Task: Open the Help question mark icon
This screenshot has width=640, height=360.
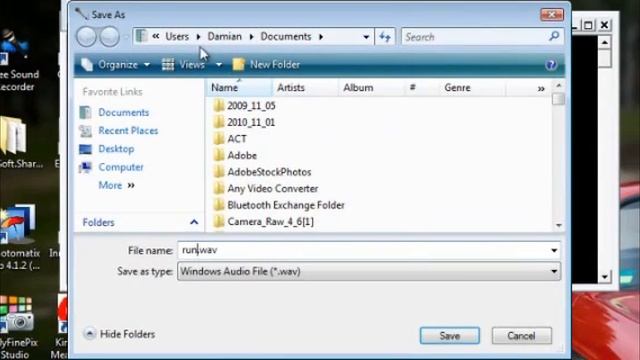Action: 551,64
